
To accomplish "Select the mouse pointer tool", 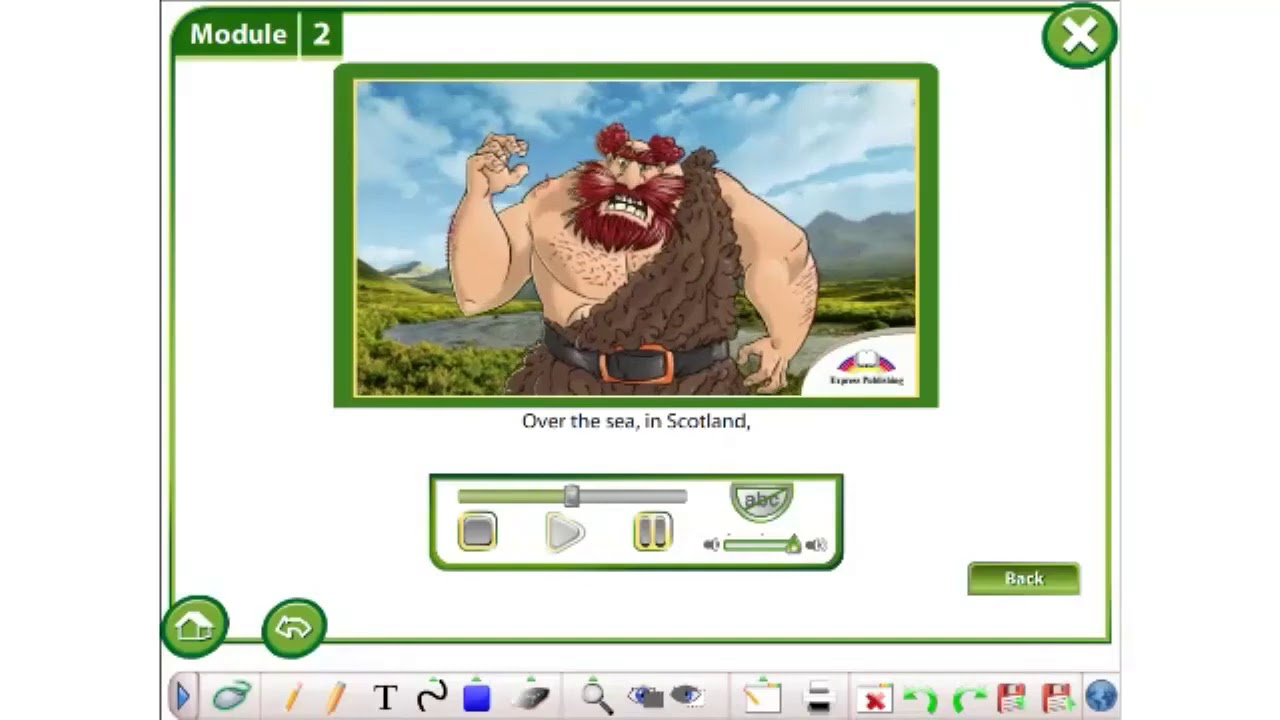I will (231, 696).
